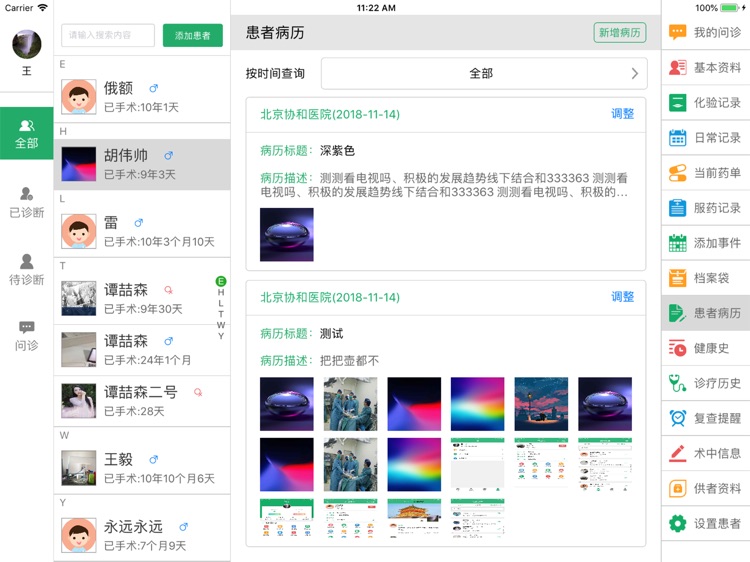Click battery indicator in status bar
Screen dimensions: 750x562
tap(730, 8)
